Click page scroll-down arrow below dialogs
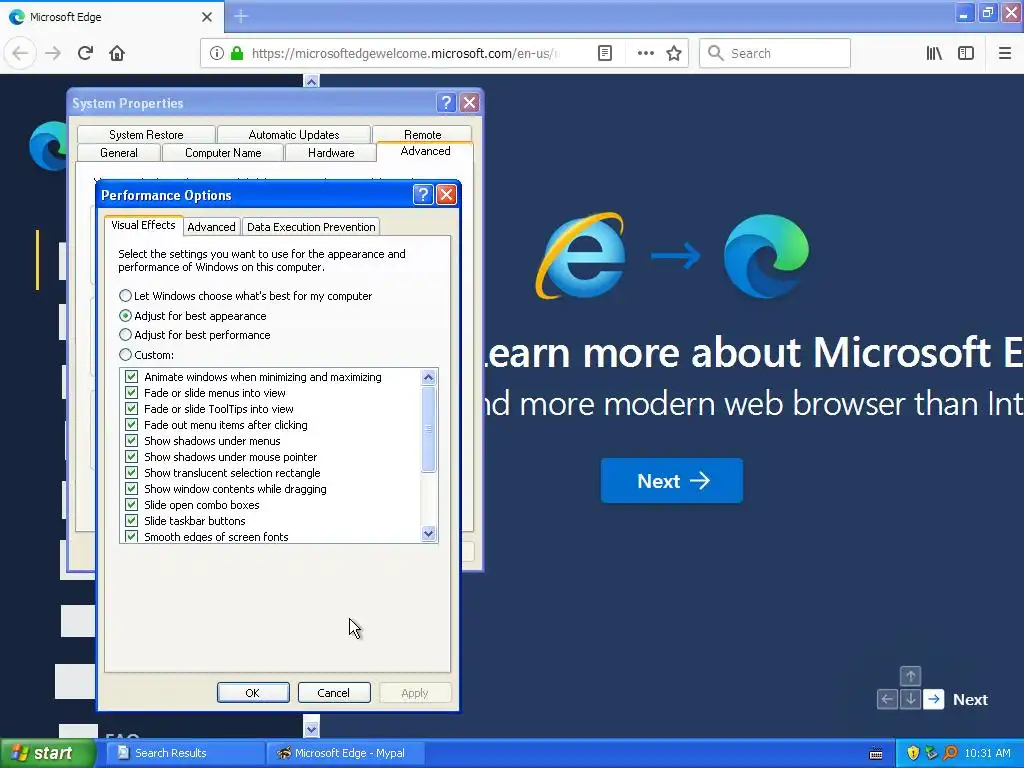 click(x=312, y=728)
